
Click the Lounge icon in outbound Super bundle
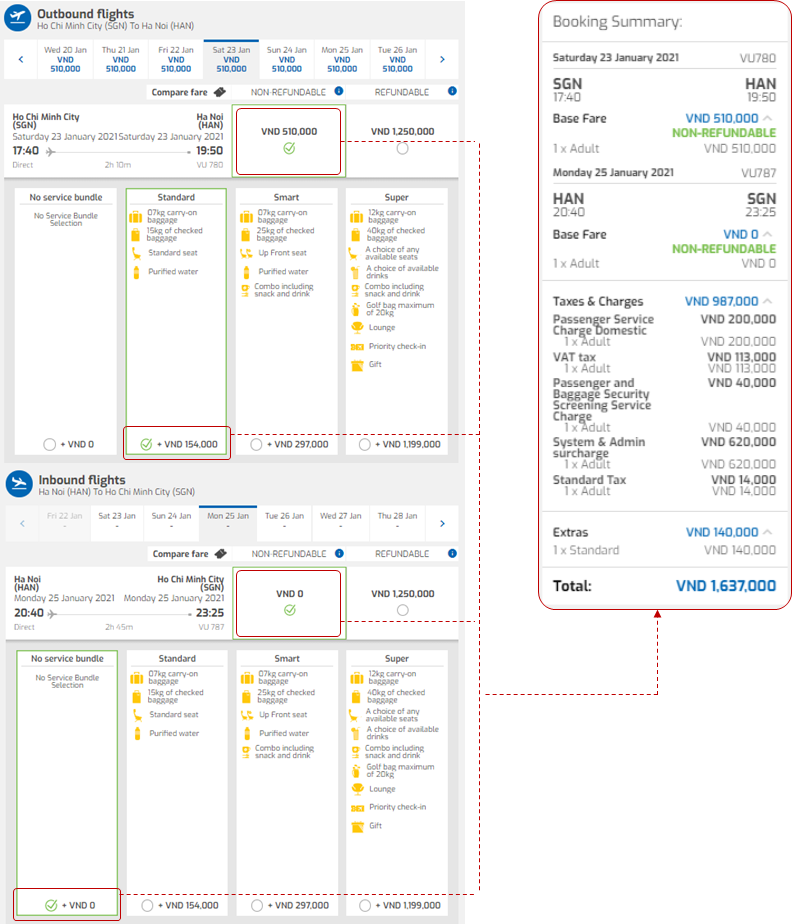(357, 327)
